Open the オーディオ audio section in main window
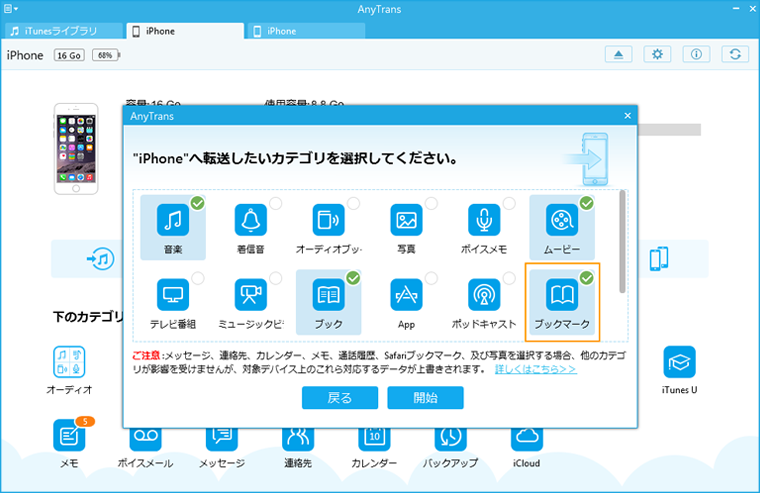This screenshot has height=493, width=760. click(x=69, y=362)
